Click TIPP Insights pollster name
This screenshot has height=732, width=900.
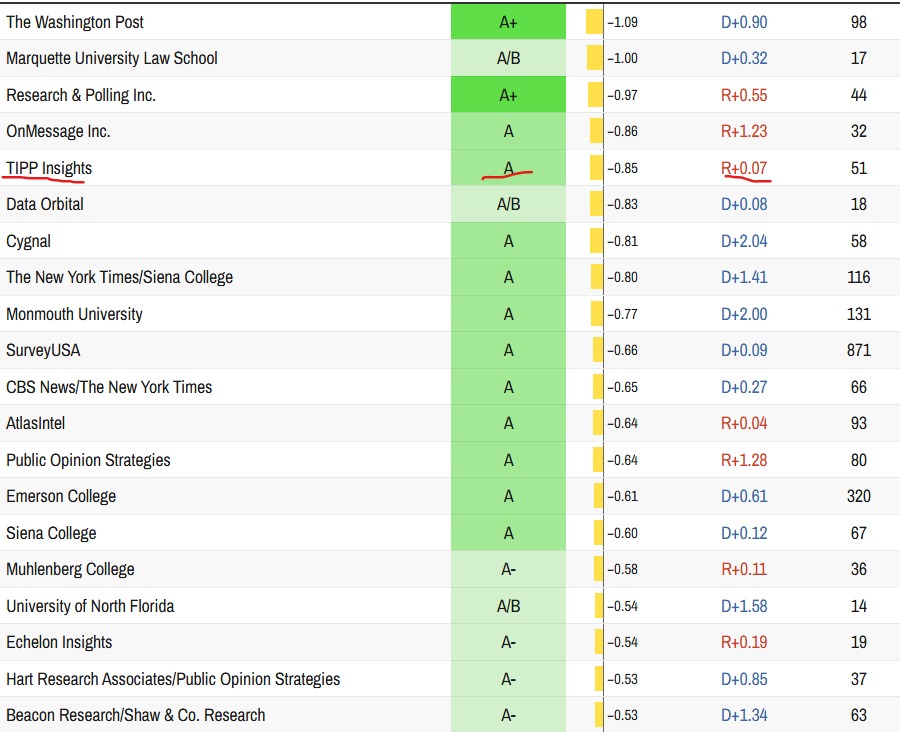(x=49, y=168)
